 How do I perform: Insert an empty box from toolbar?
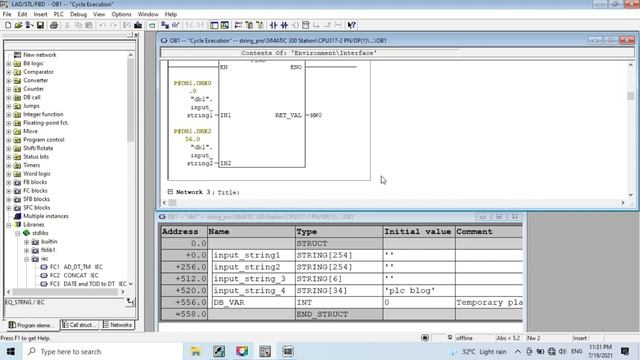(306, 25)
